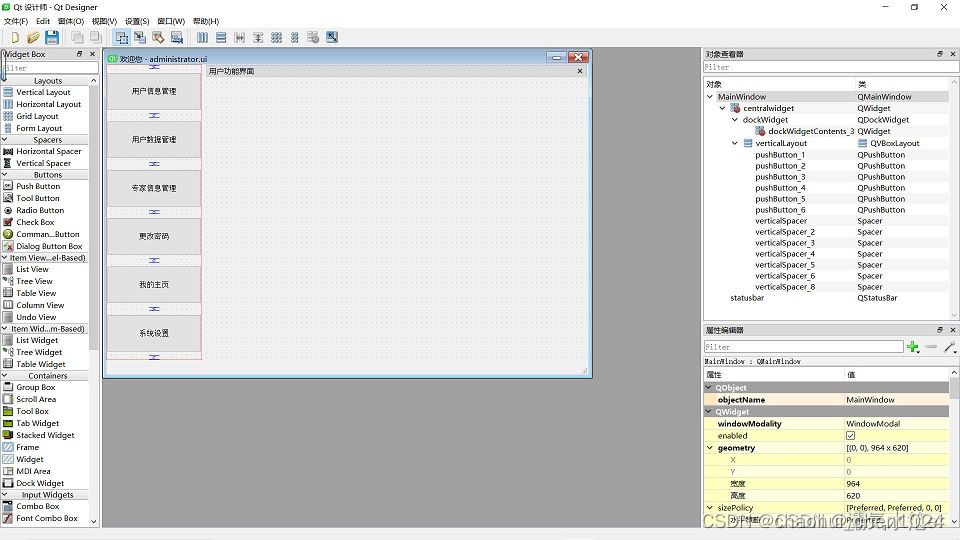Apply Lay Out Vertically toolbar icon
The height and width of the screenshot is (540, 960).
(x=221, y=37)
